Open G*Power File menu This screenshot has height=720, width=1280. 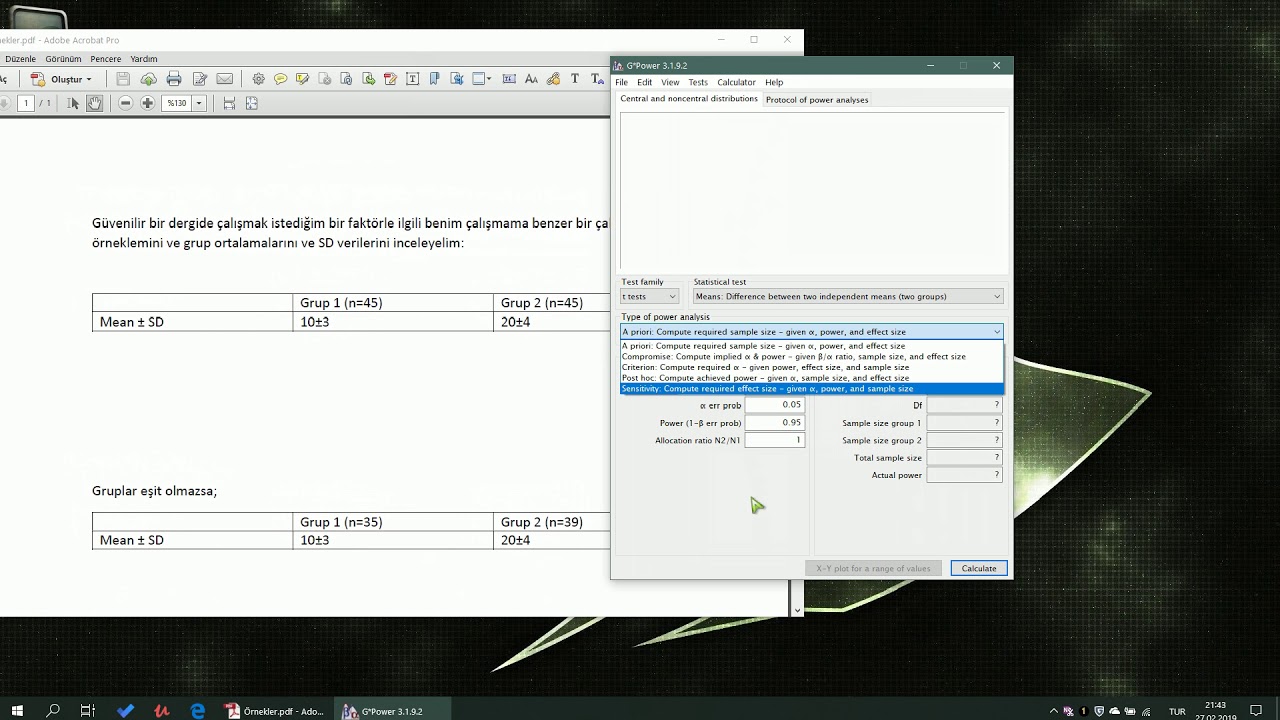(621, 82)
